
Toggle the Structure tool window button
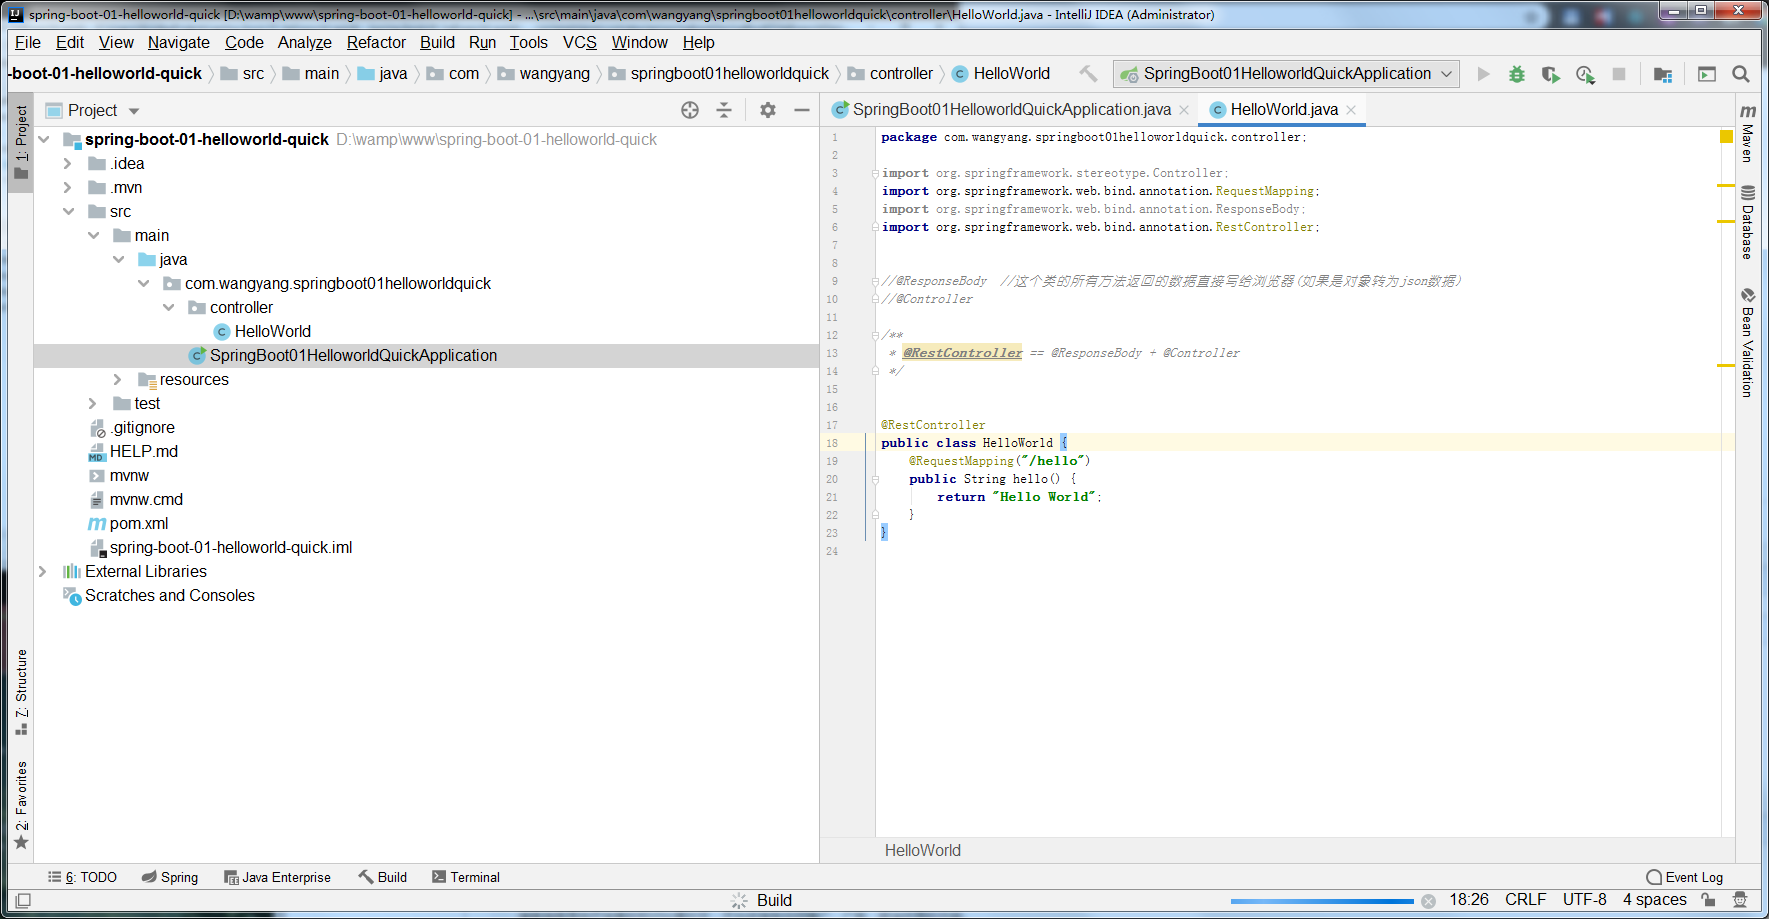(x=21, y=692)
